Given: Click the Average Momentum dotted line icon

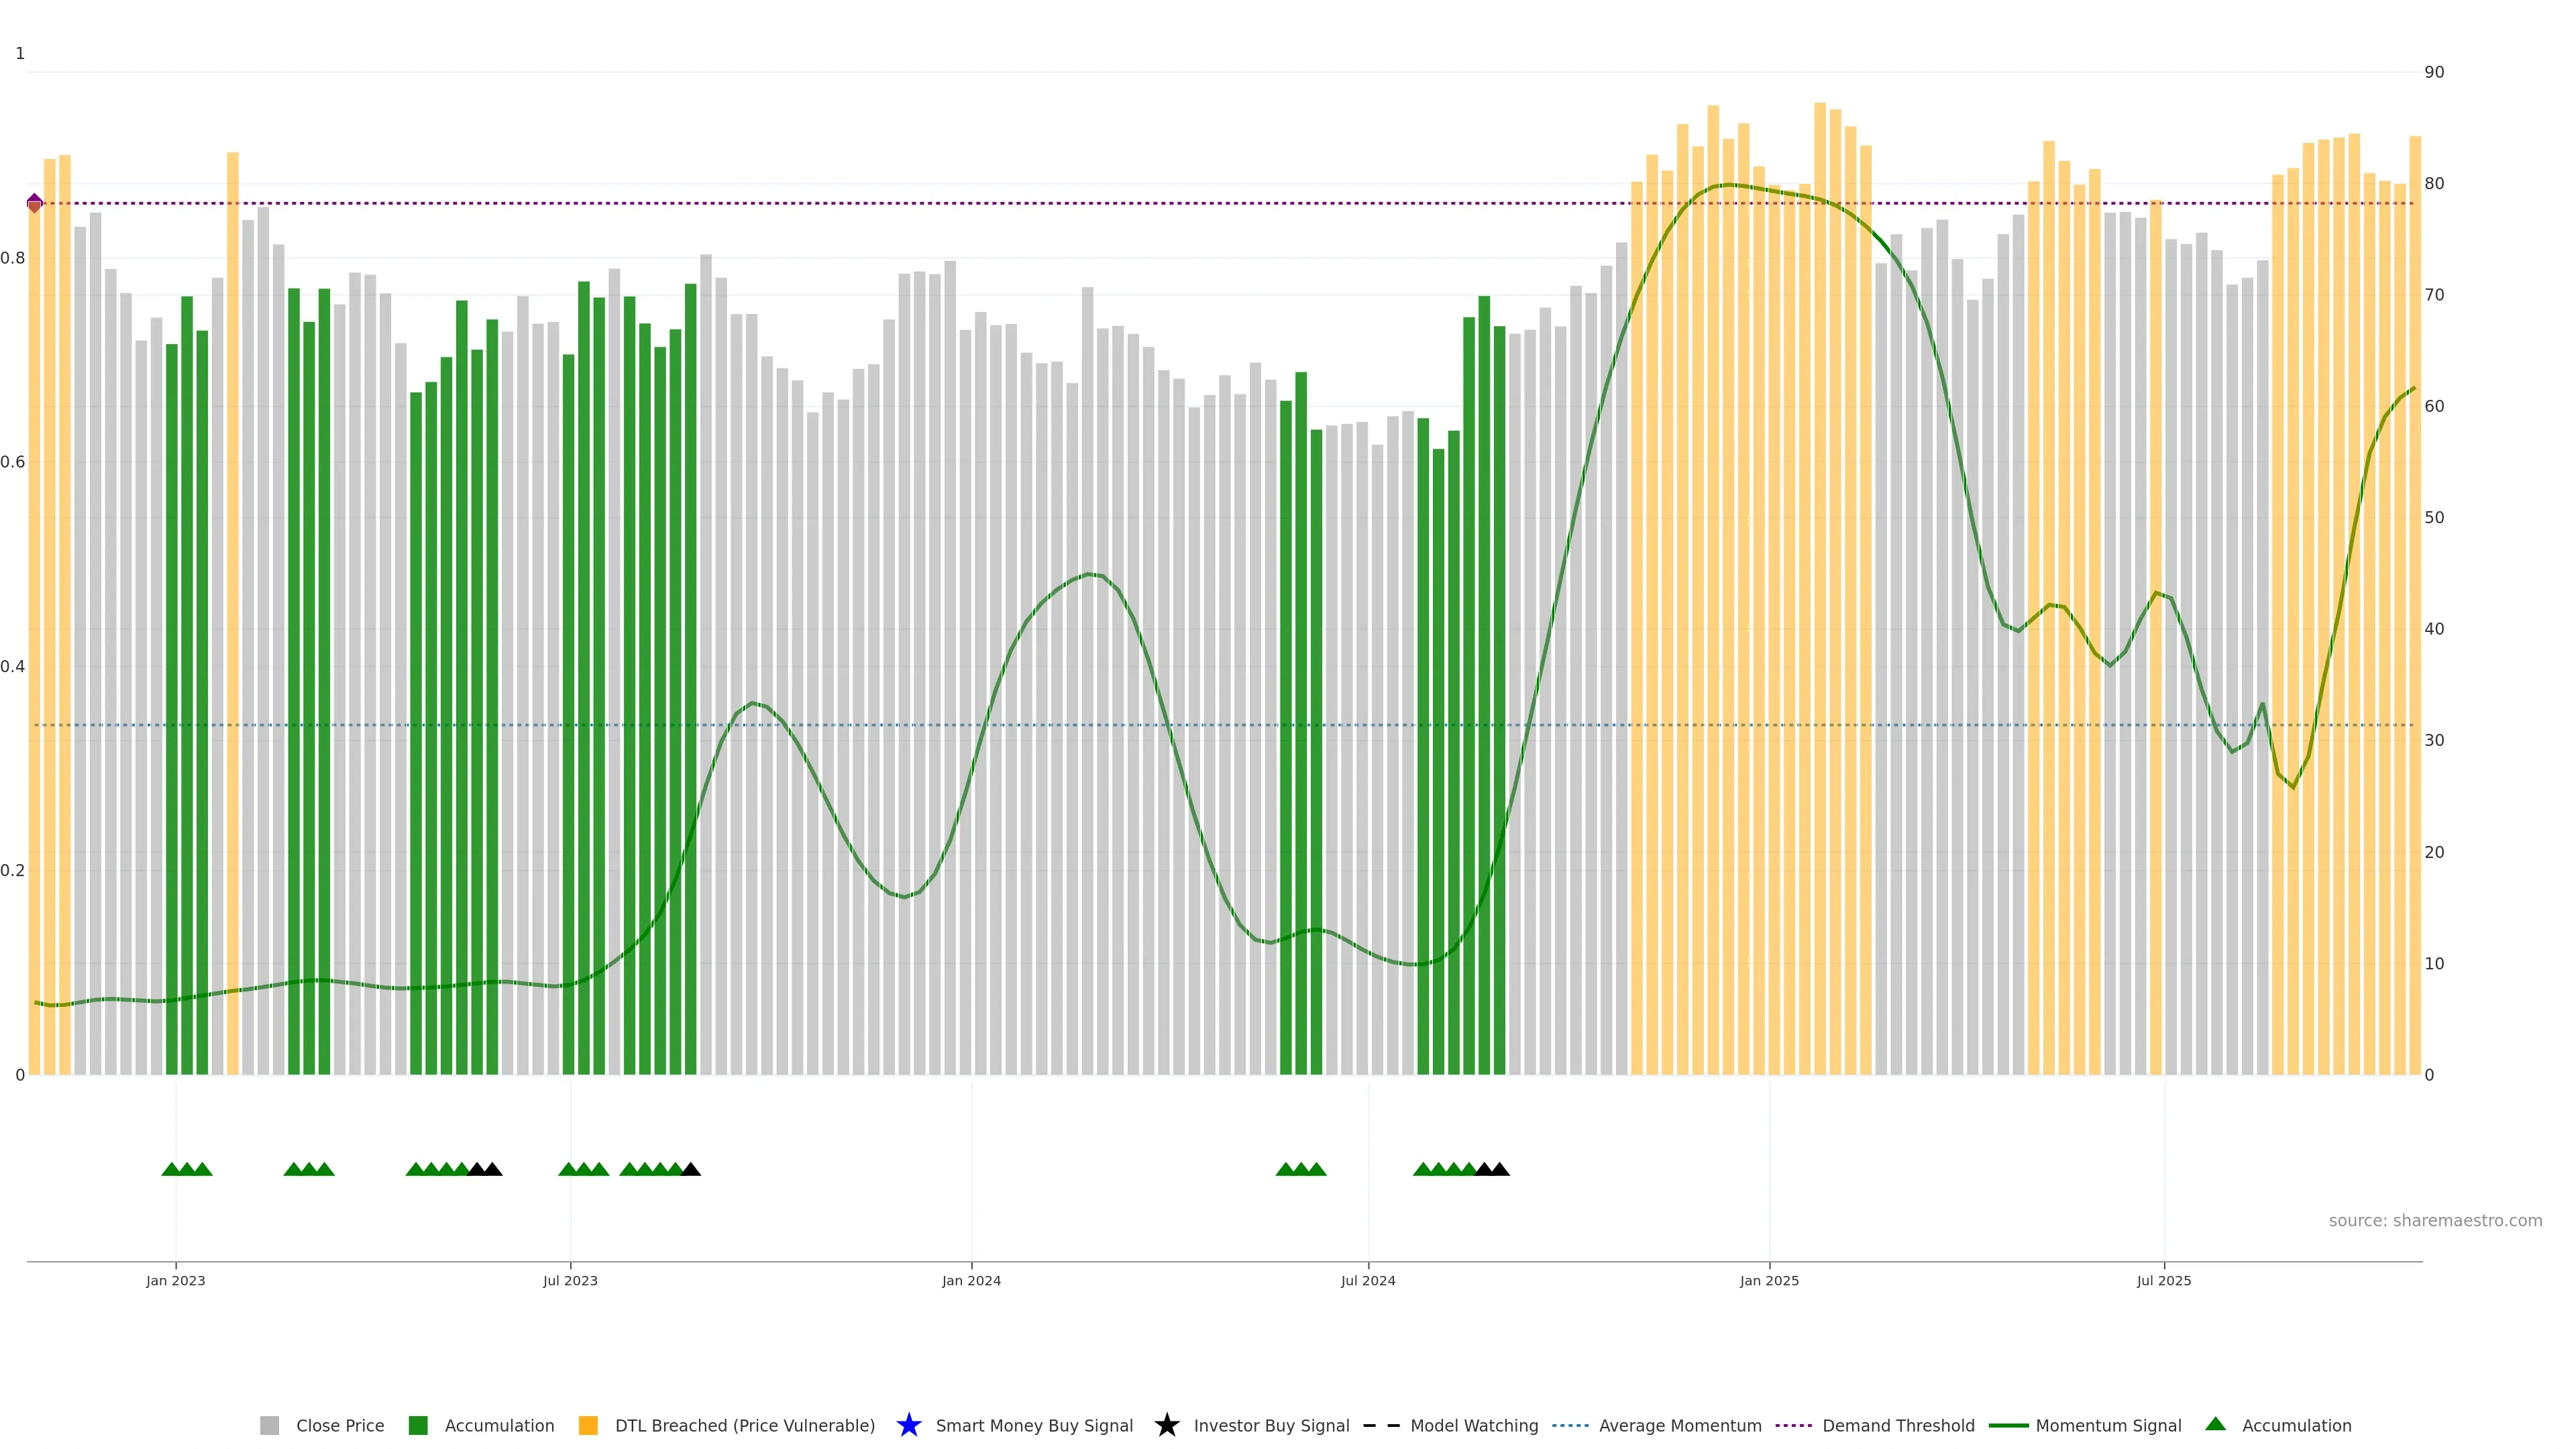Looking at the screenshot, I should pyautogui.click(x=1570, y=1425).
